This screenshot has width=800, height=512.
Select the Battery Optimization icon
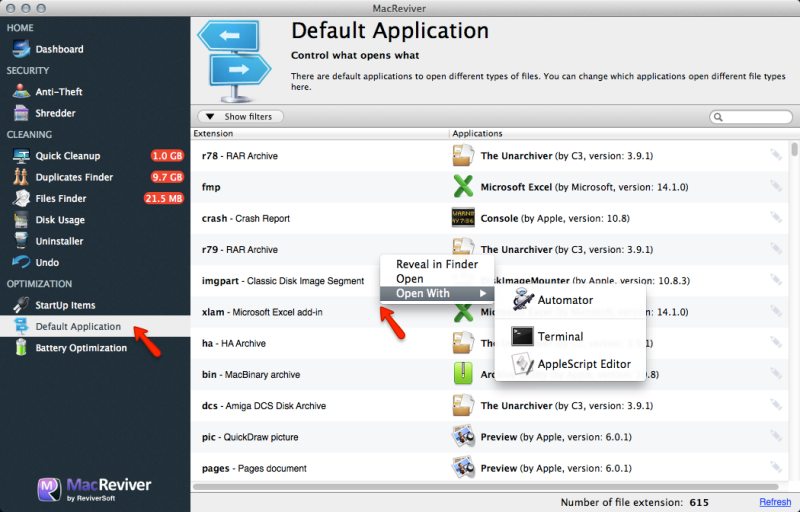21,347
